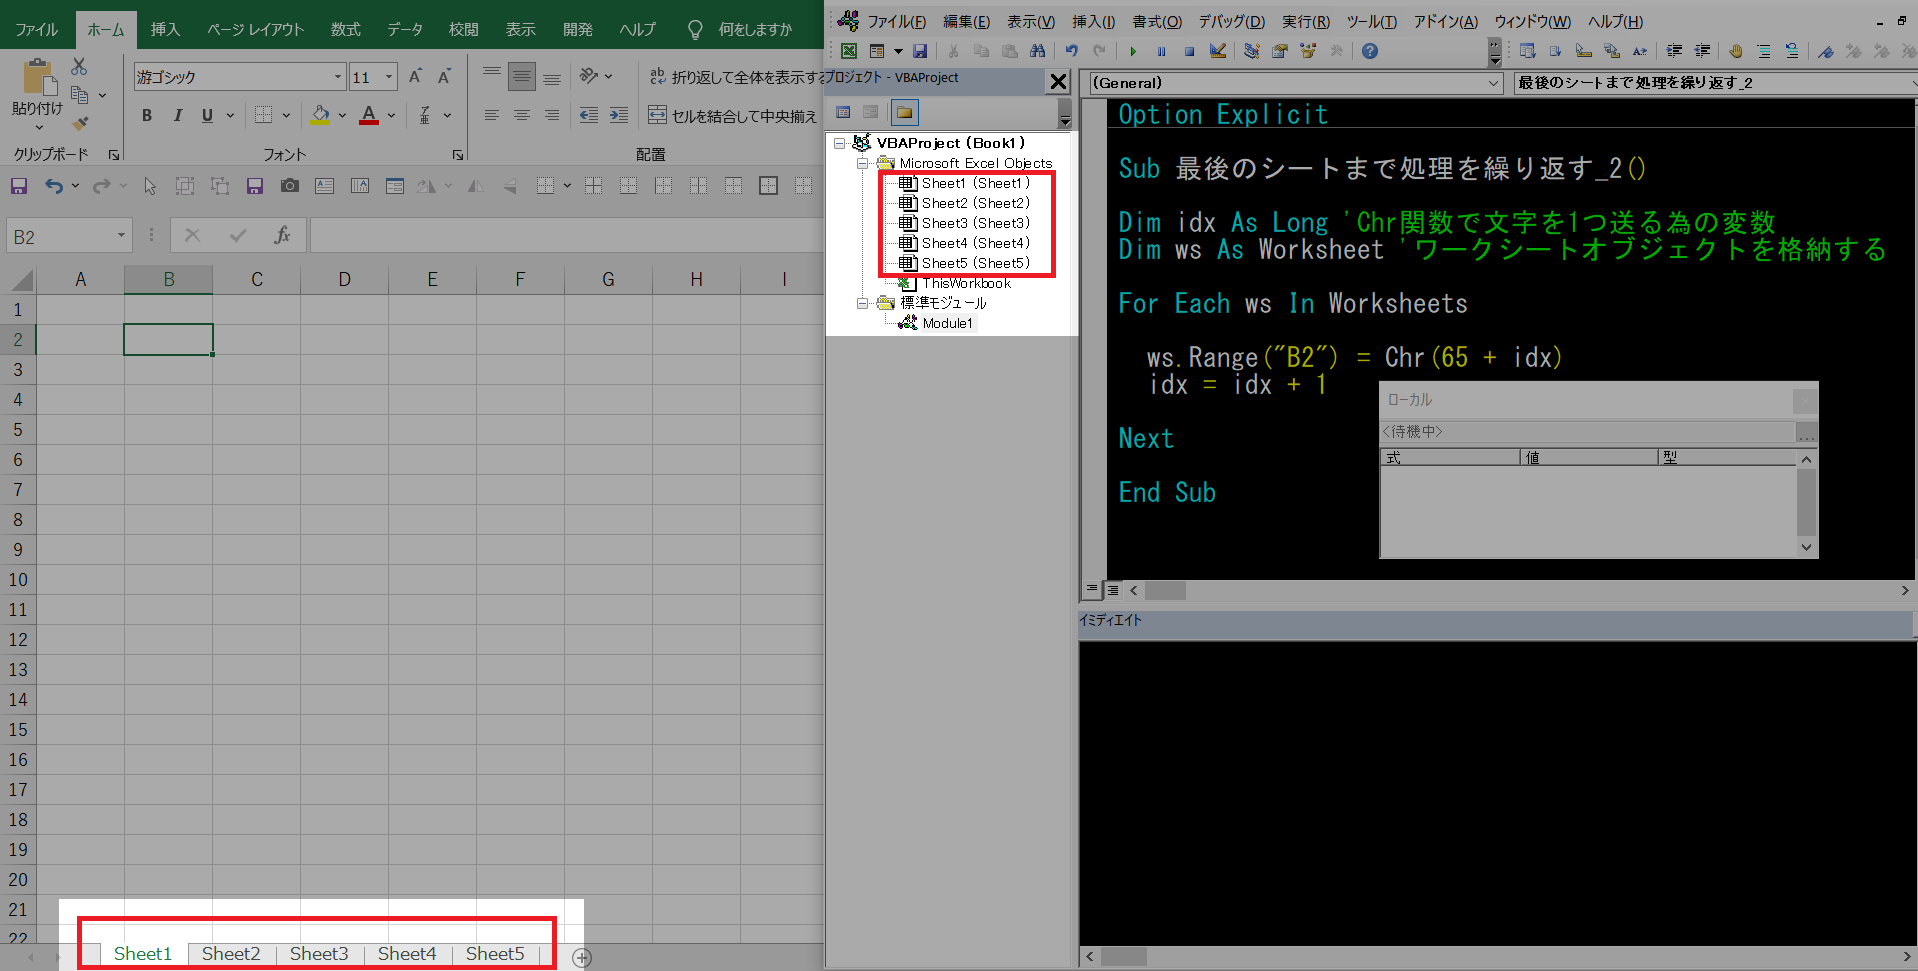Toggle a breakpoint using the hand icon
This screenshot has width=1918, height=971.
[x=1735, y=51]
